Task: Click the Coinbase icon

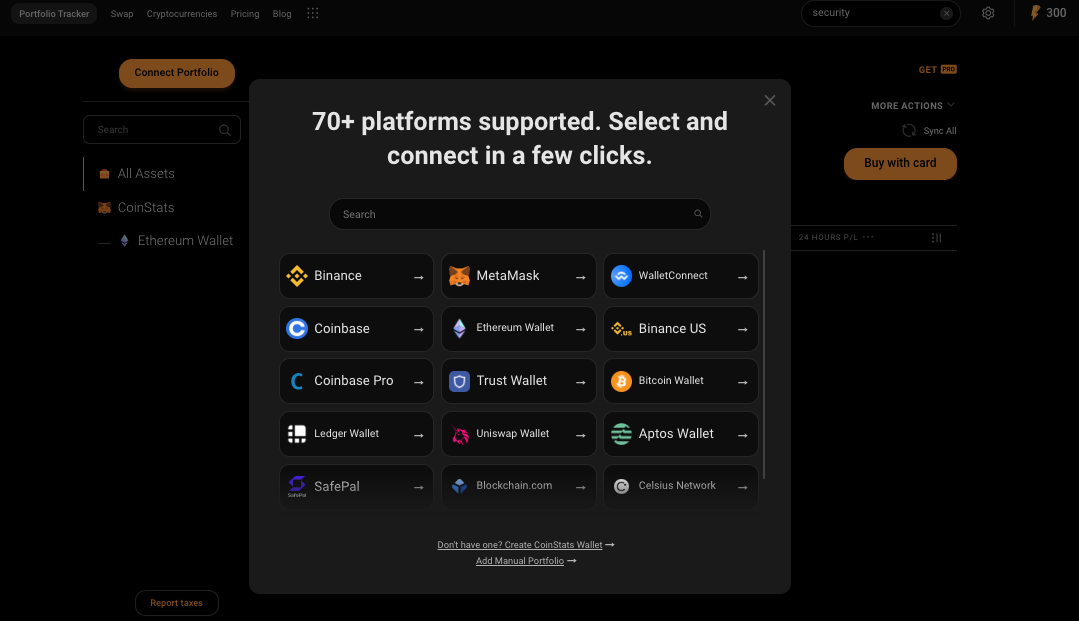Action: 296,328
